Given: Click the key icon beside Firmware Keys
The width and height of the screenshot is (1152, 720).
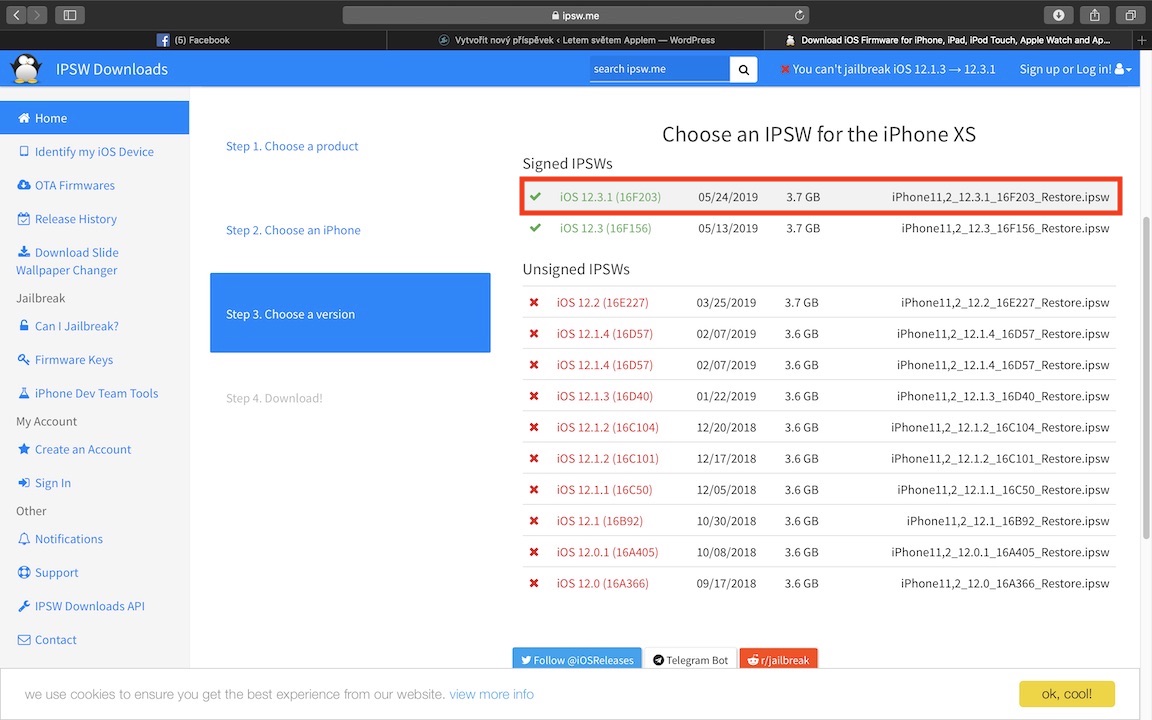Looking at the screenshot, I should point(24,359).
